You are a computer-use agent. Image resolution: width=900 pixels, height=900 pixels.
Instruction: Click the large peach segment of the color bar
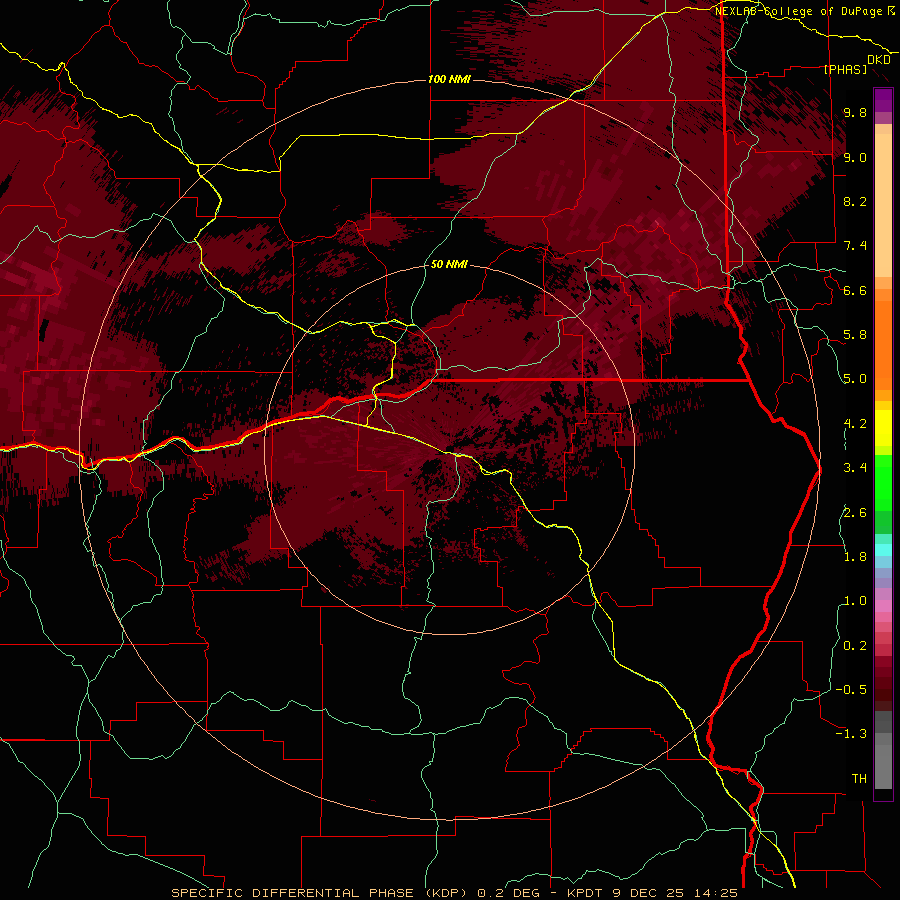(883, 205)
